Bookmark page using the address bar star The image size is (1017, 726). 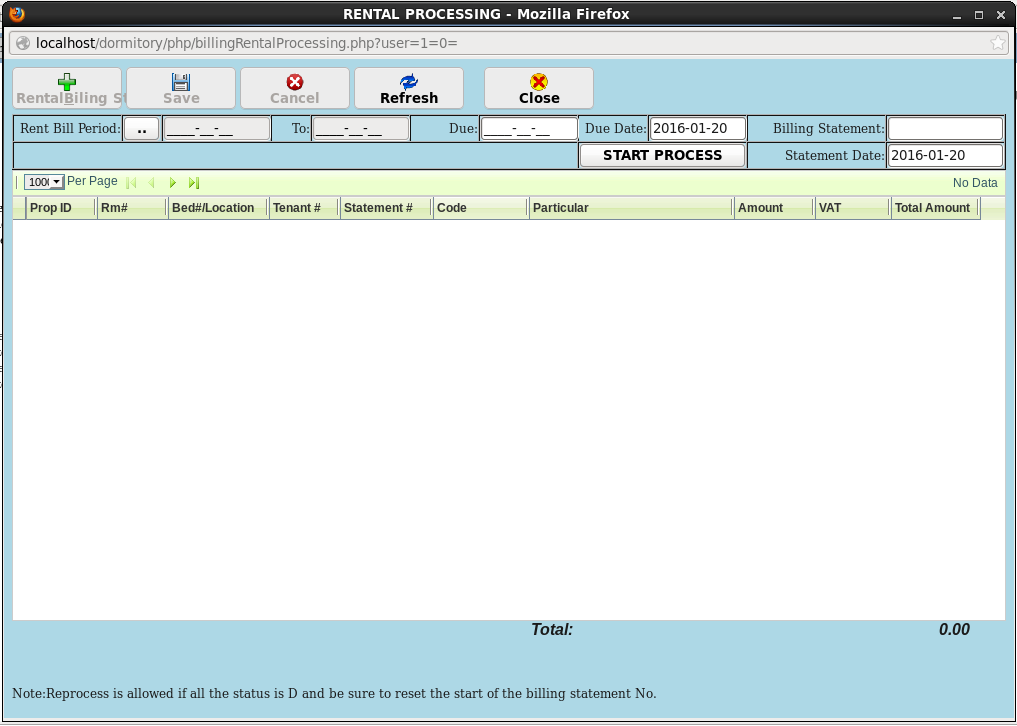pyautogui.click(x=997, y=43)
